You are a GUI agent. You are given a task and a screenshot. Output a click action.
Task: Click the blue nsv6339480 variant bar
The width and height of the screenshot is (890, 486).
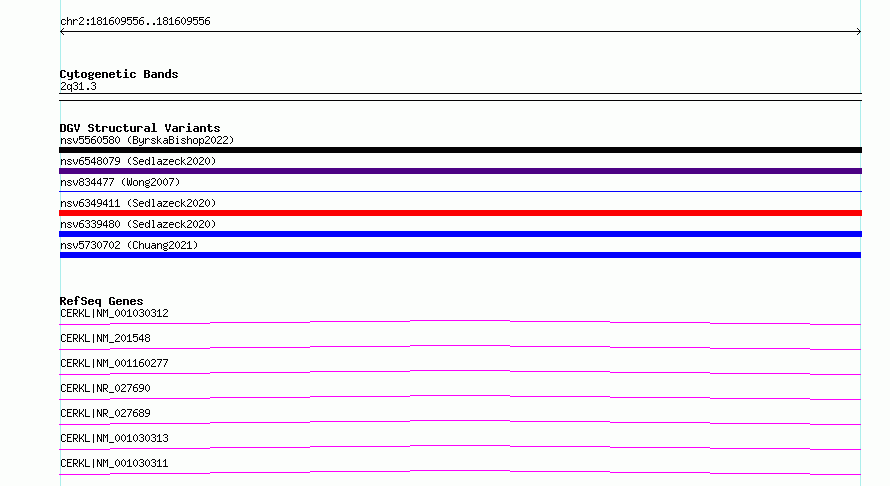click(460, 234)
